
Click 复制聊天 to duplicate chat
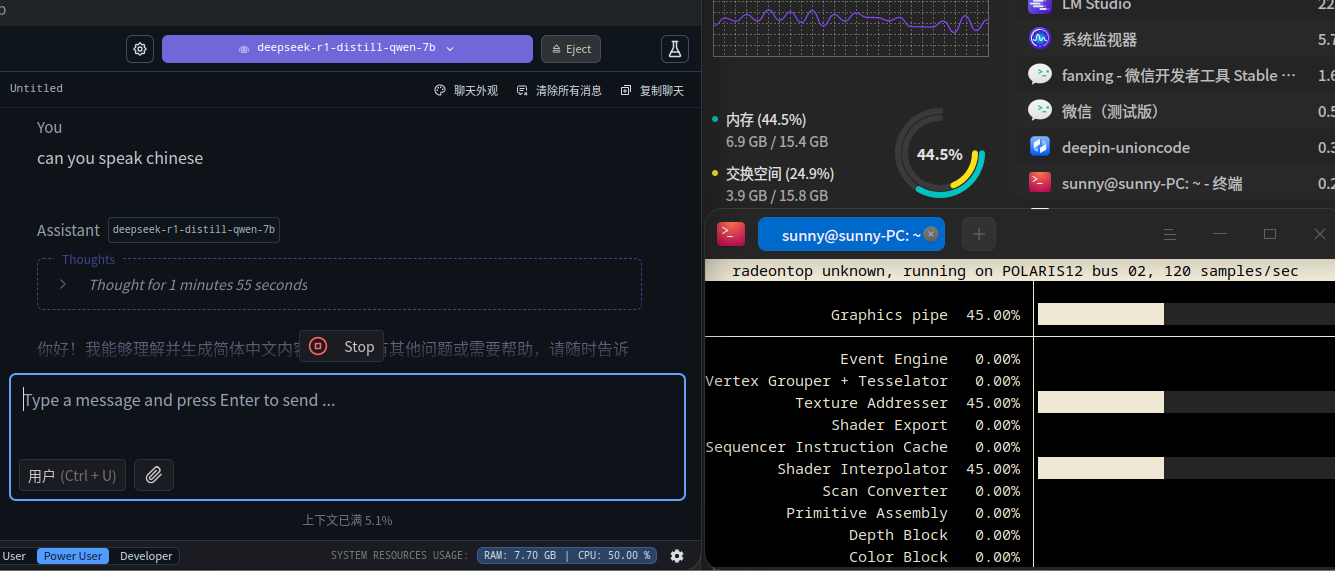pos(652,90)
